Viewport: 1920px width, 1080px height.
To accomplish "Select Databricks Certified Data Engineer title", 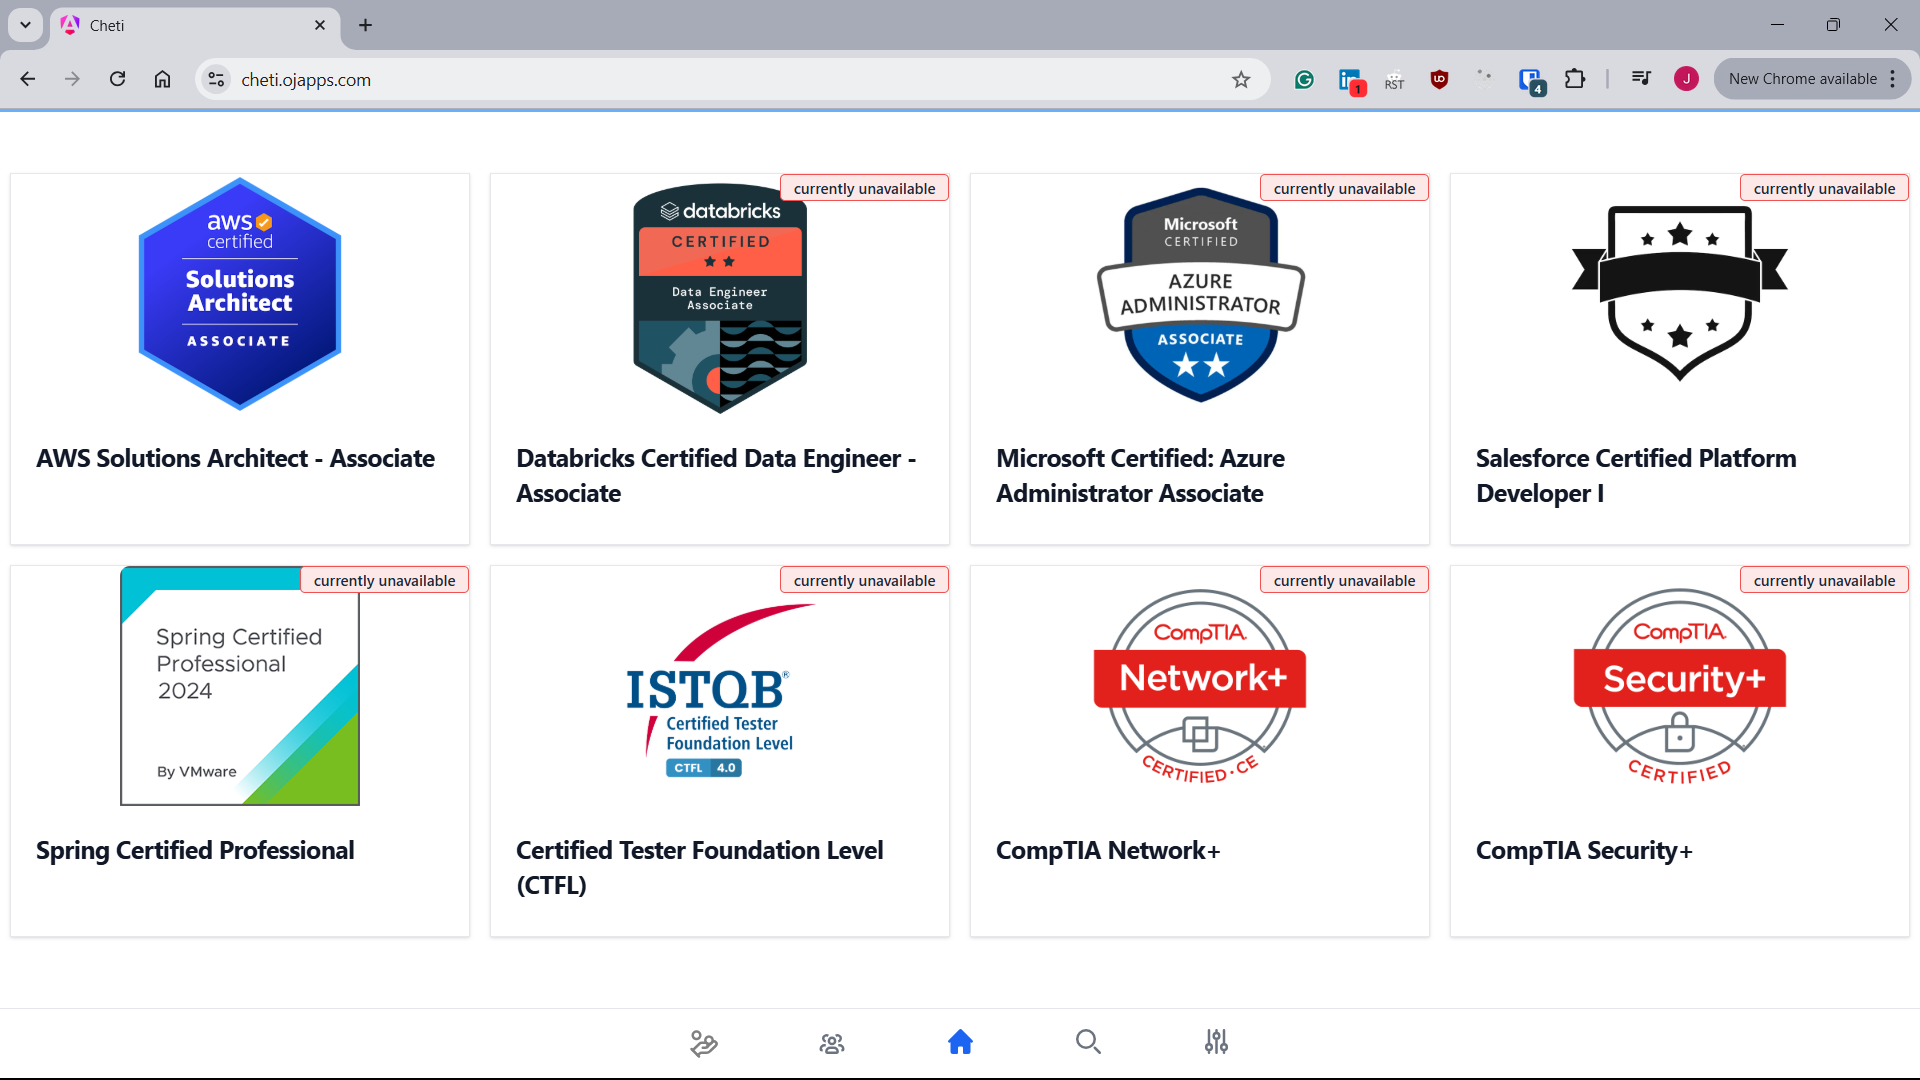I will coord(716,476).
